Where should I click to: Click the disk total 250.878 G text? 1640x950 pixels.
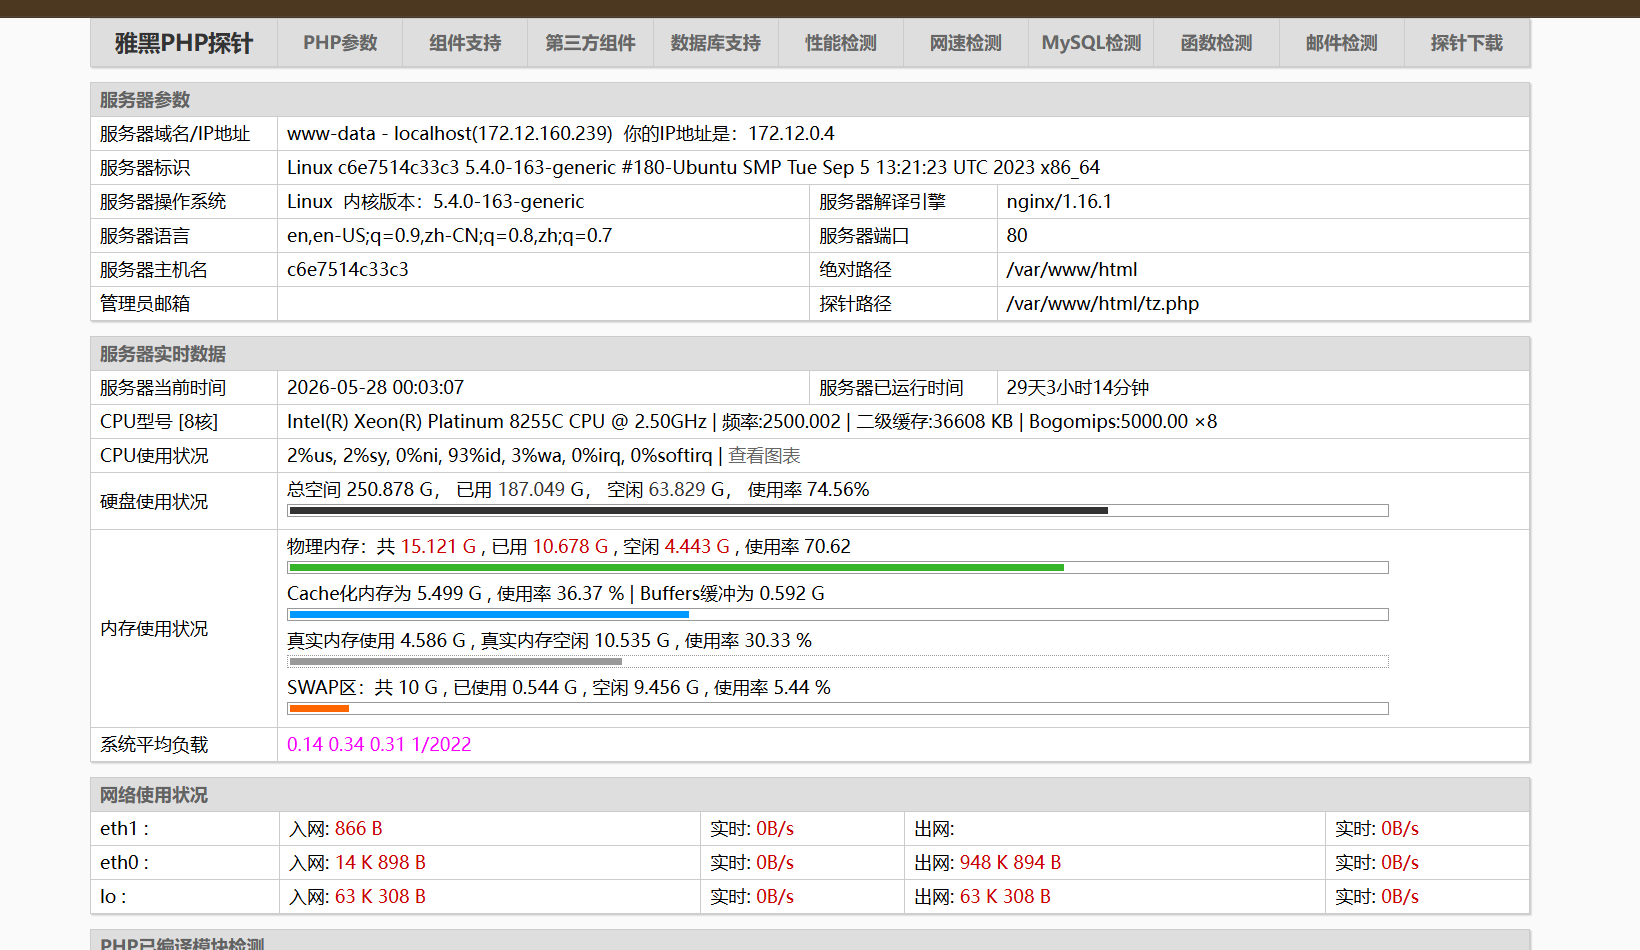363,489
